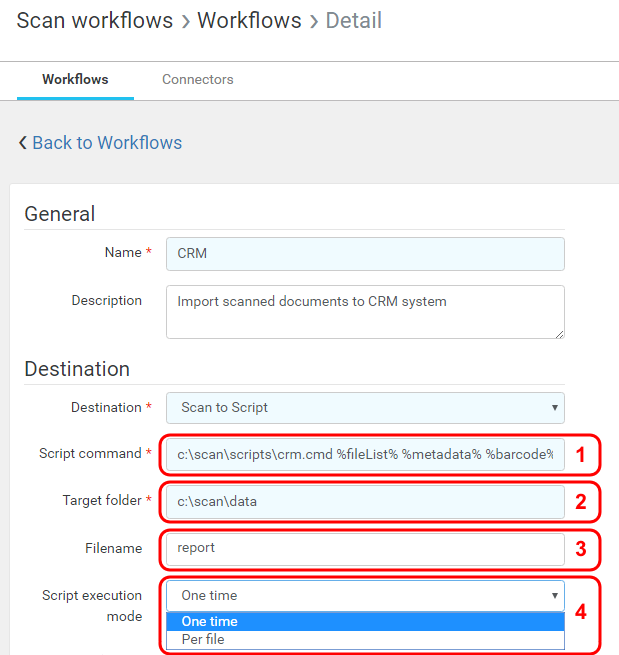Focus the Target folder field
Viewport: 619px width, 655px height.
pos(365,502)
